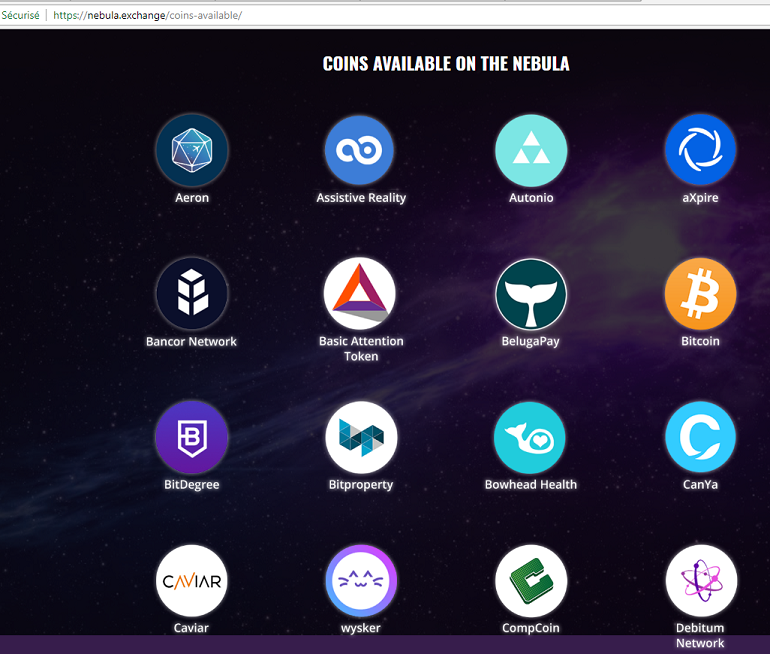
Task: Click the CanYa blue C logo
Action: [x=700, y=437]
